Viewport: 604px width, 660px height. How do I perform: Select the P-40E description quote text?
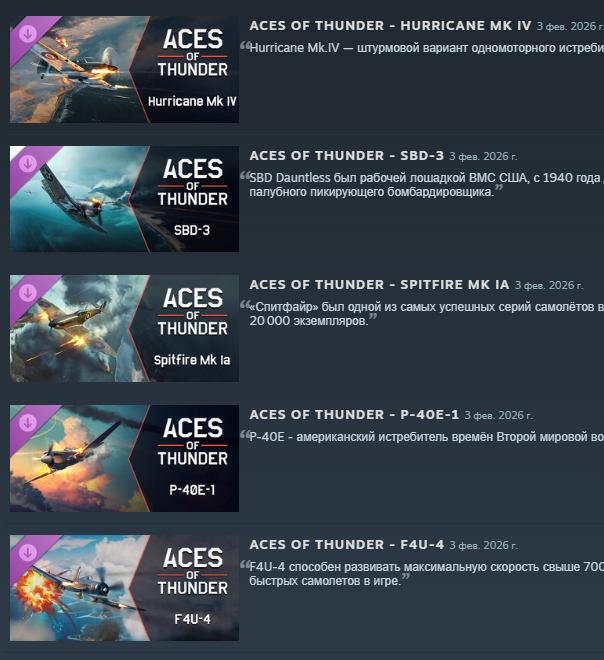pos(426,437)
